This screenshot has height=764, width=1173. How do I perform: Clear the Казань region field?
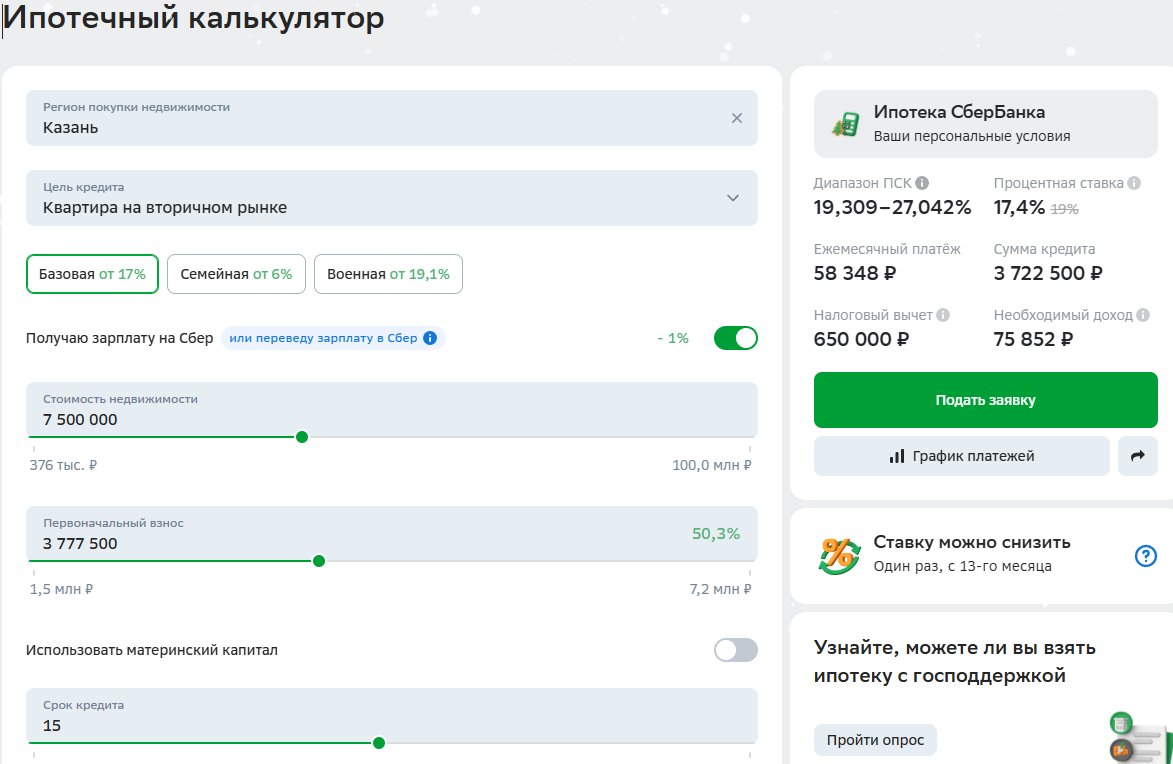(737, 118)
